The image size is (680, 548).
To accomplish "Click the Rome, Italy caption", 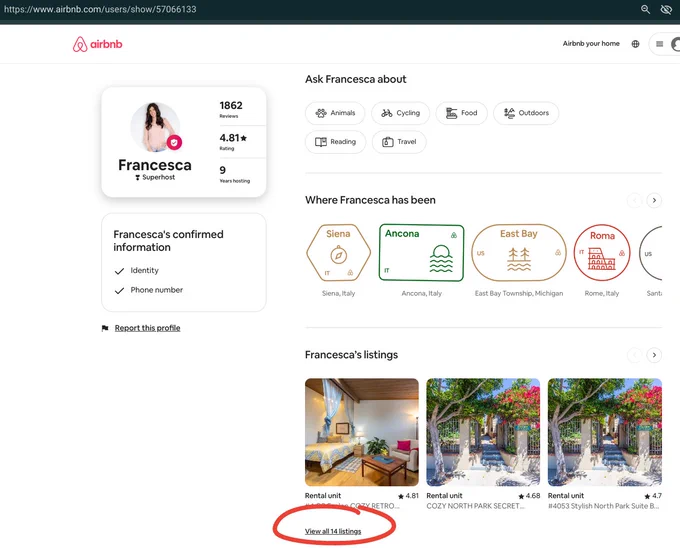I will pyautogui.click(x=602, y=294).
